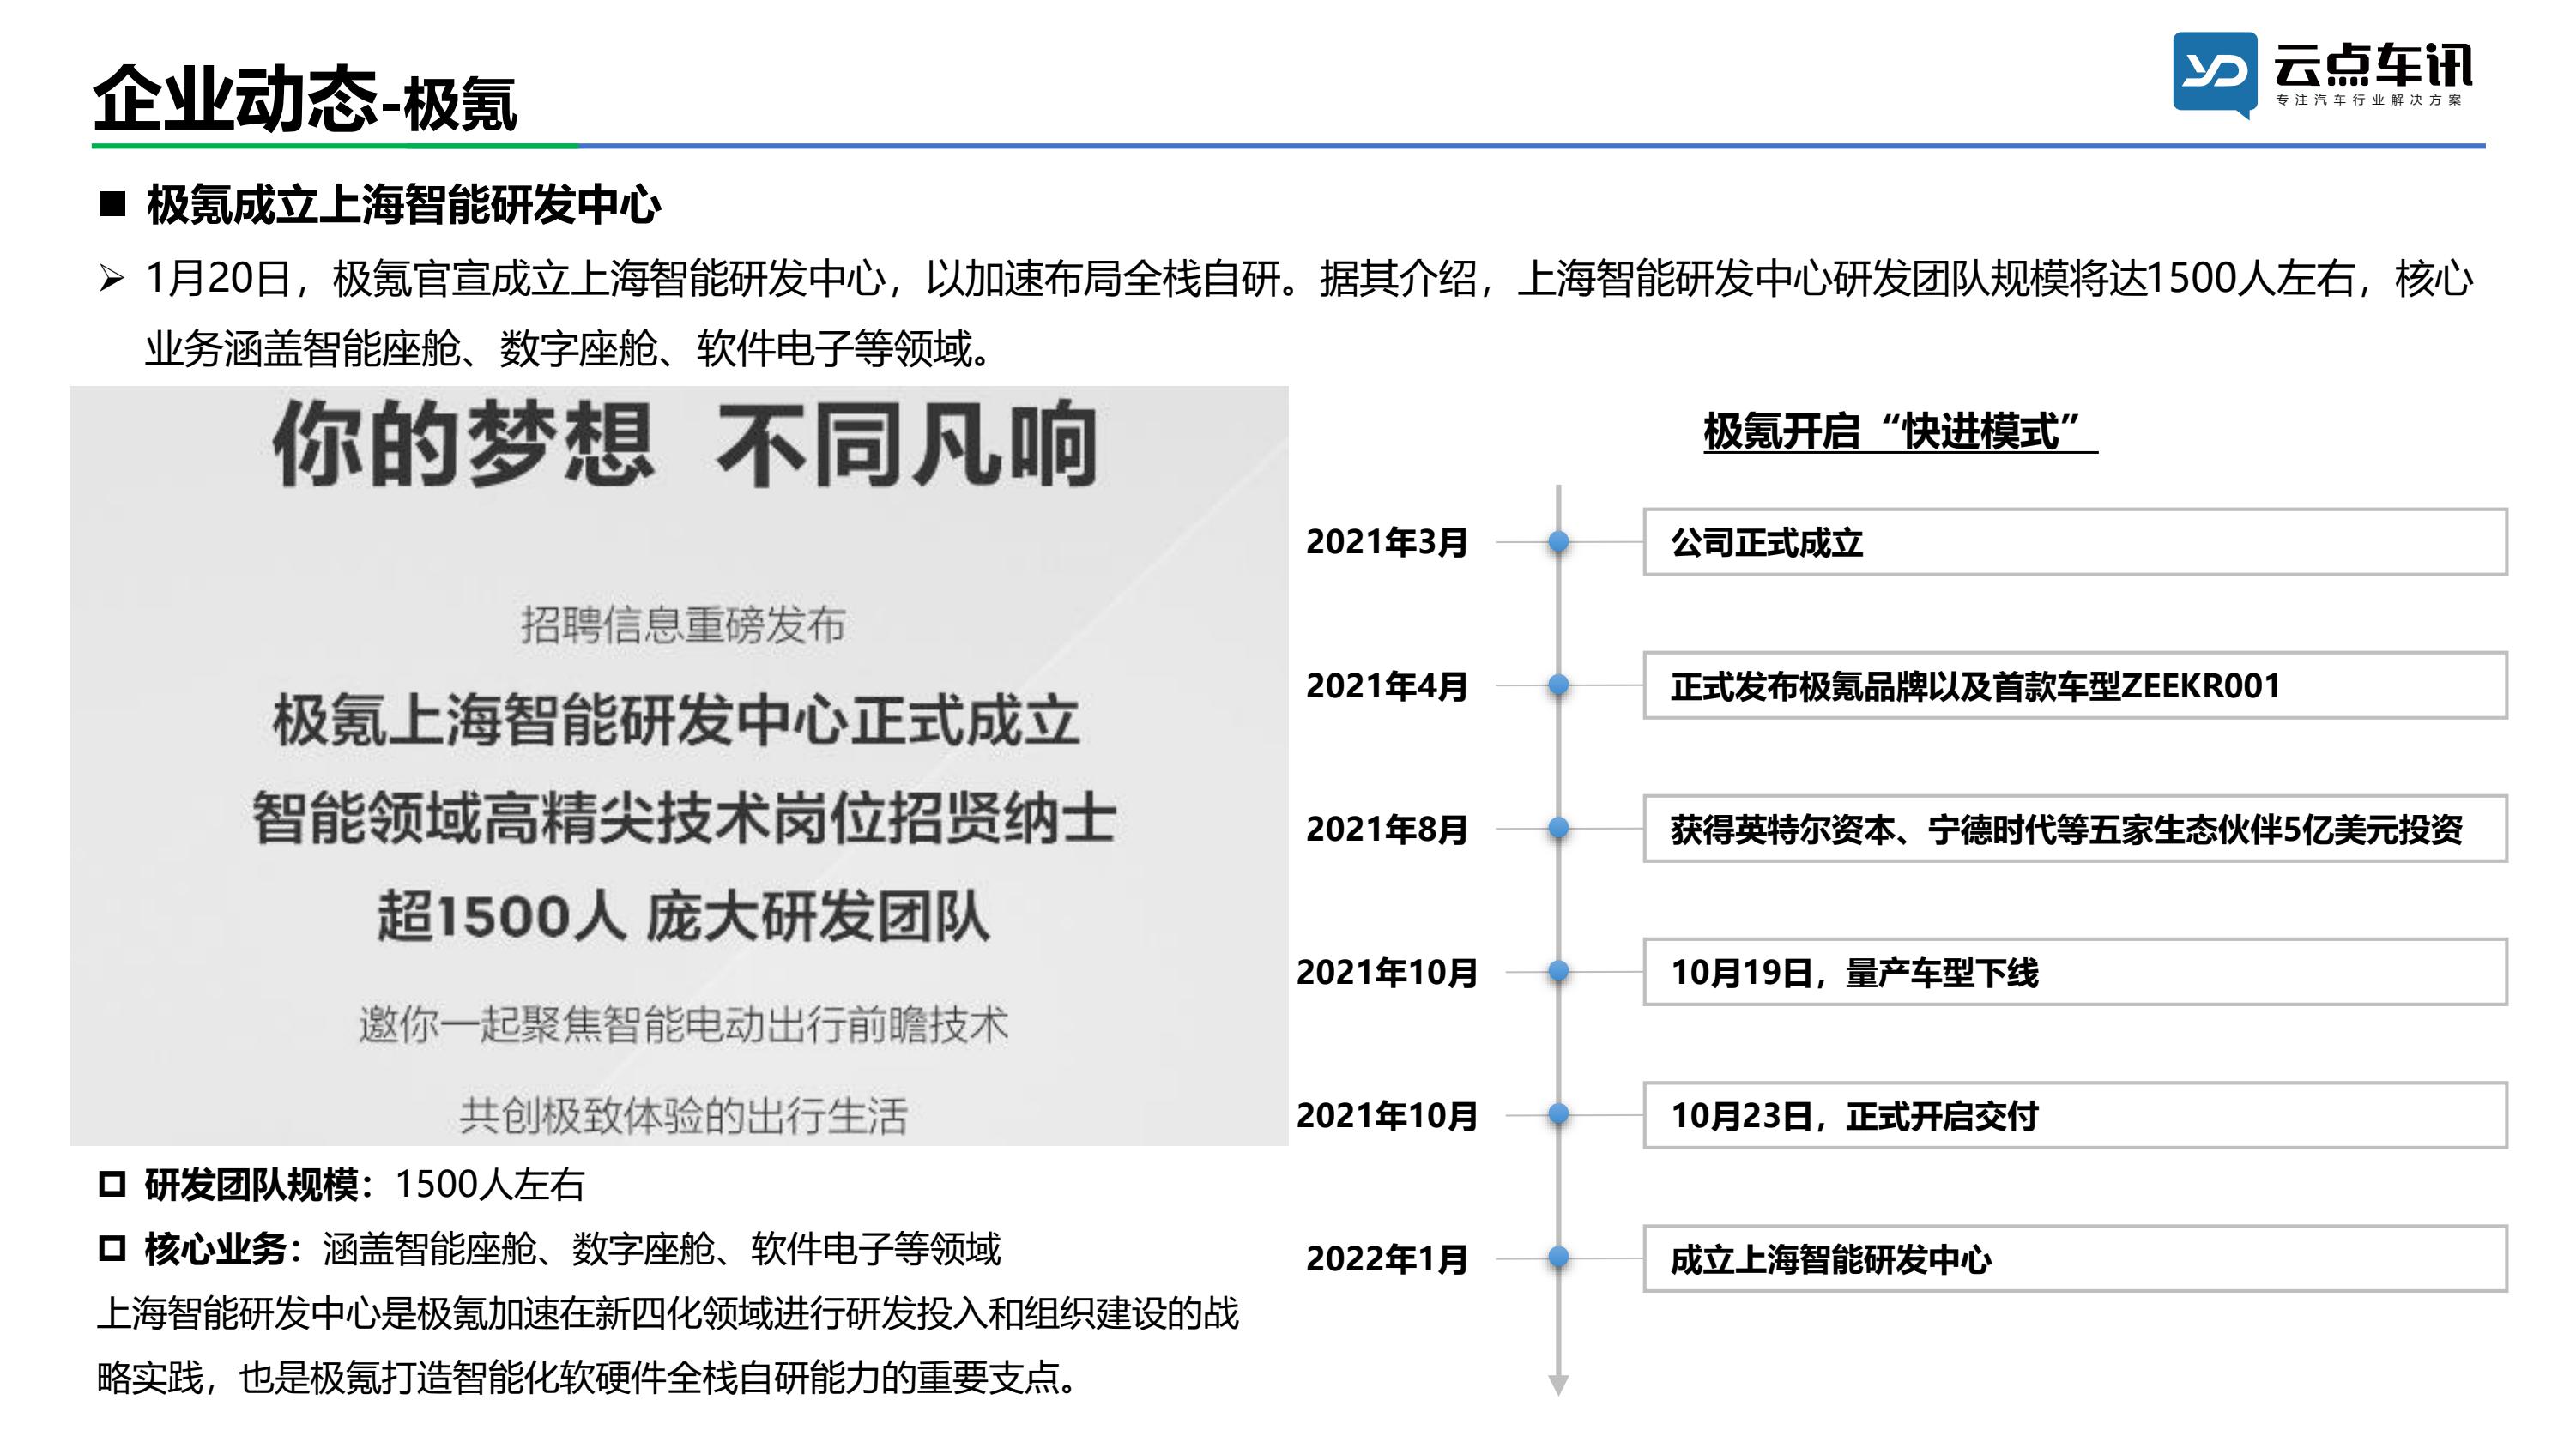Click the slogan 专注汽车行业解决方案

pos(2369,100)
